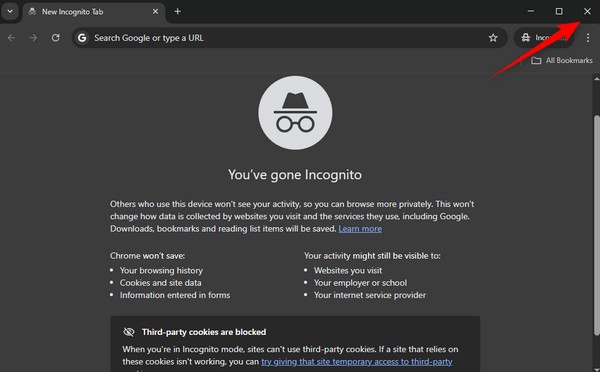
Task: Open the tab search dropdown arrow
Action: point(10,11)
